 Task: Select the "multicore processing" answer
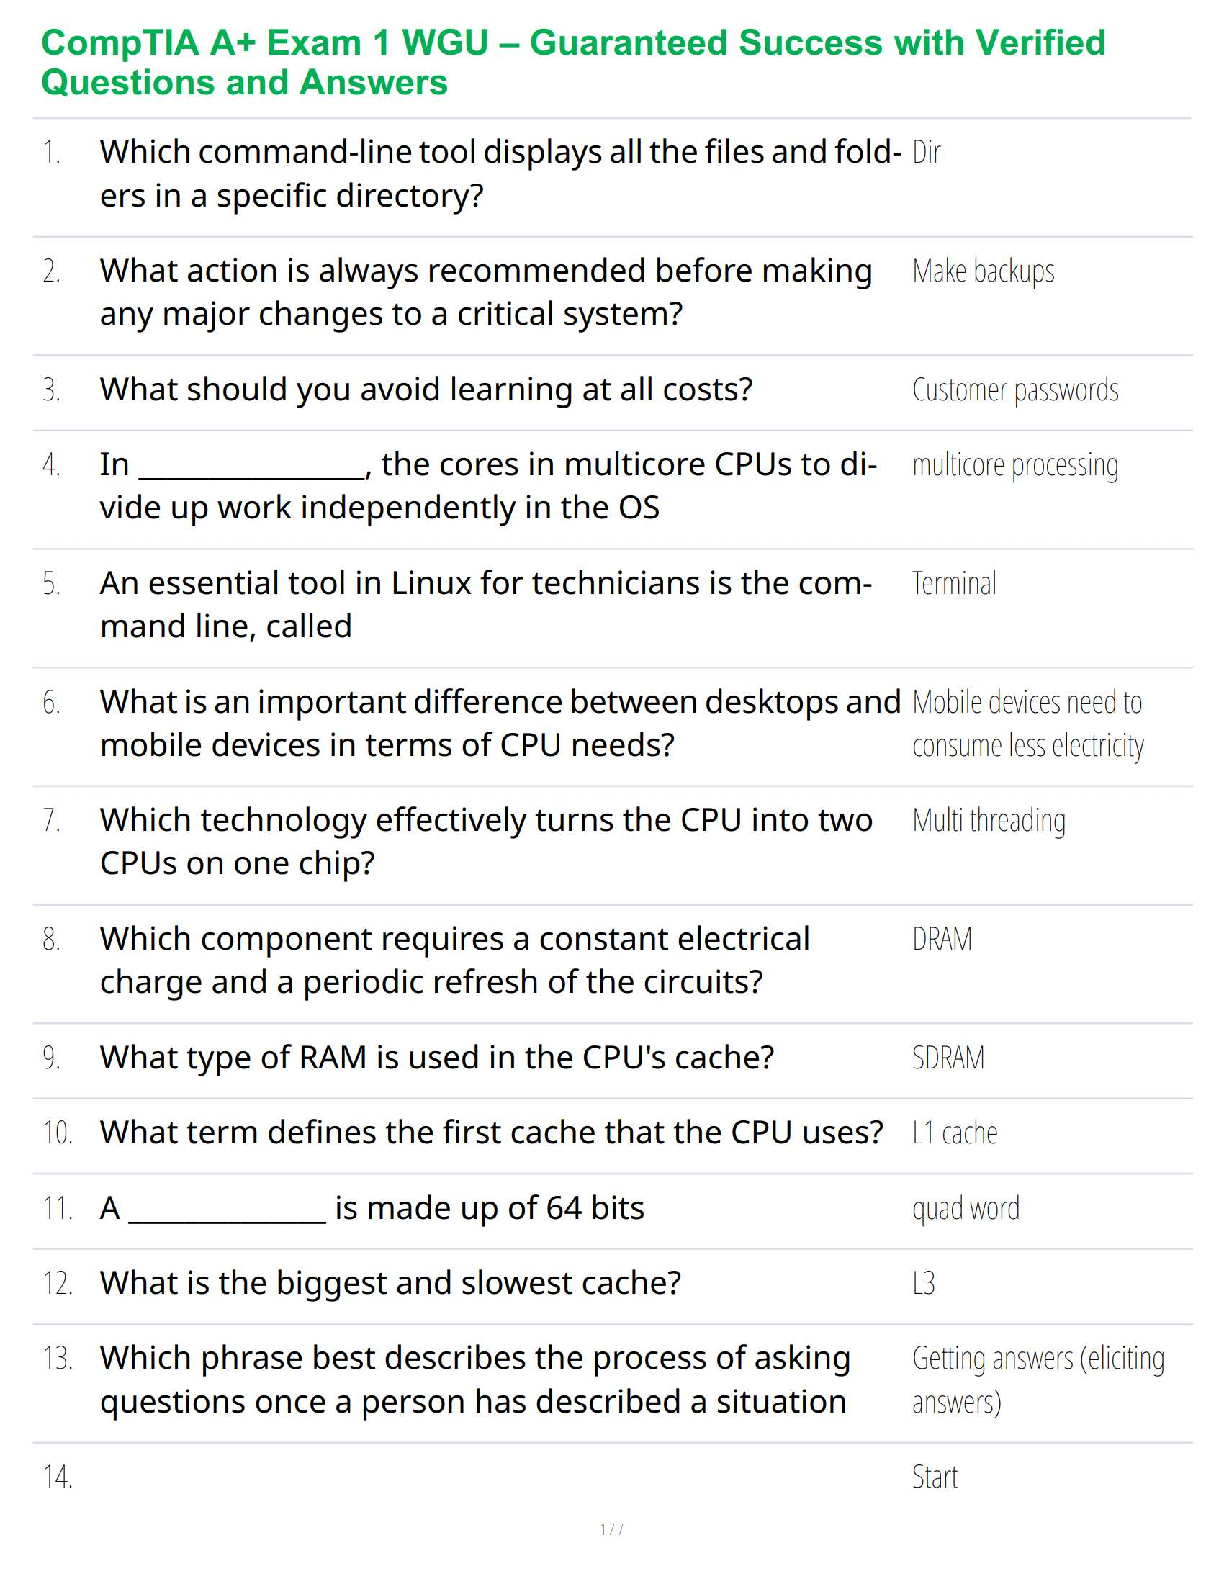(x=1015, y=466)
